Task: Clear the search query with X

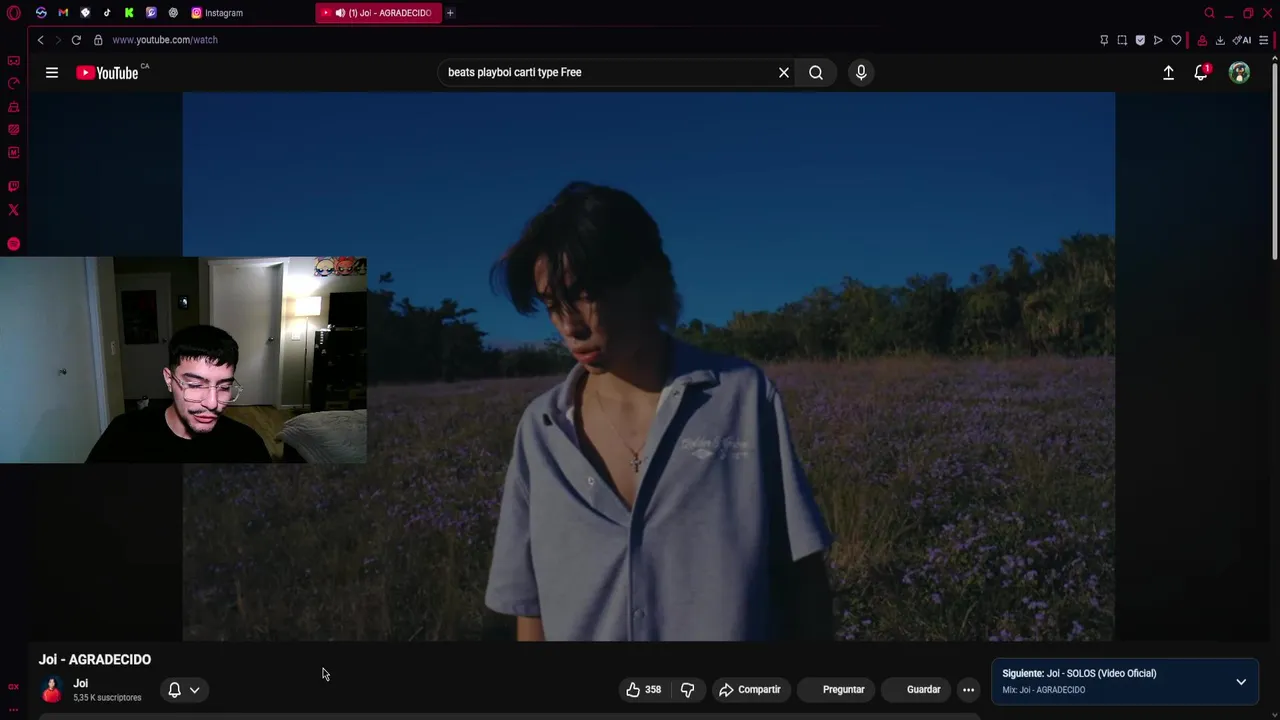Action: click(784, 72)
